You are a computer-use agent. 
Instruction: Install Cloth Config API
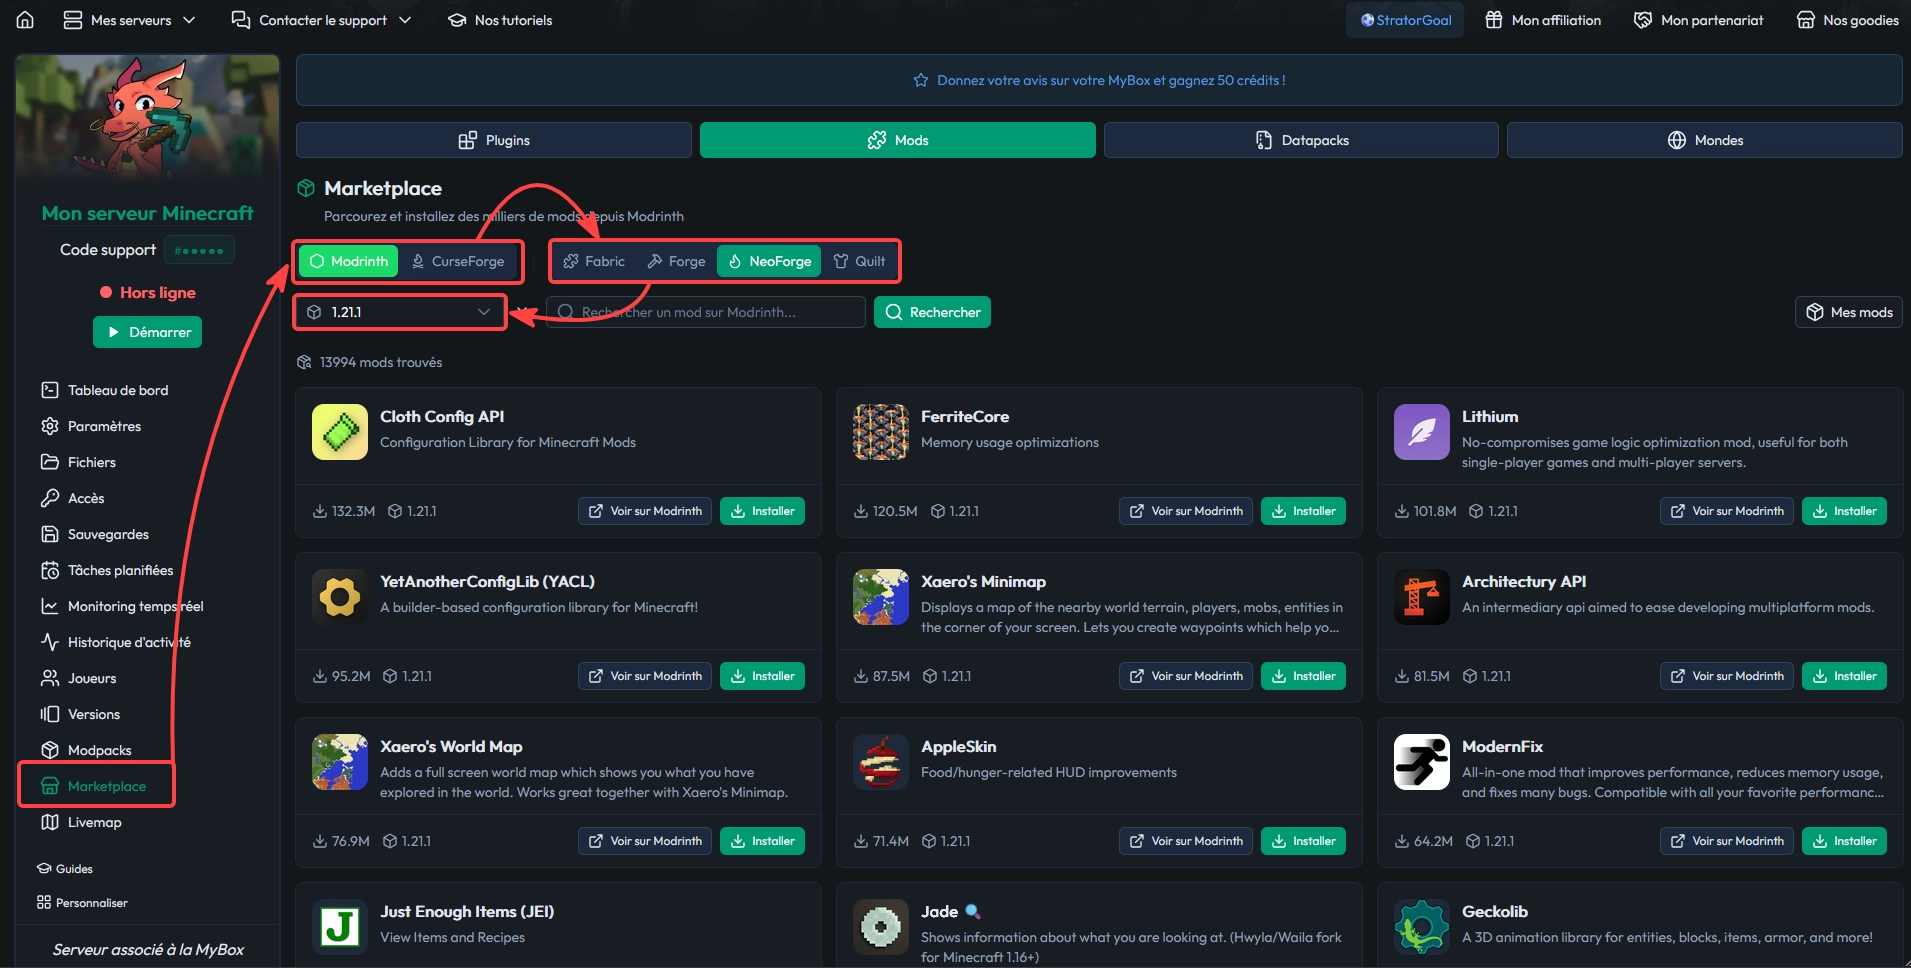click(762, 511)
